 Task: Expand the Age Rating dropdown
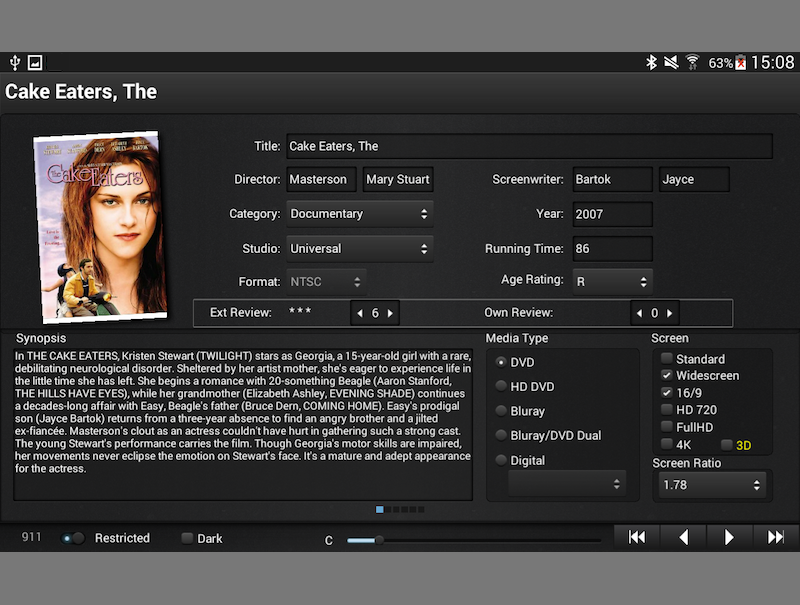(612, 282)
